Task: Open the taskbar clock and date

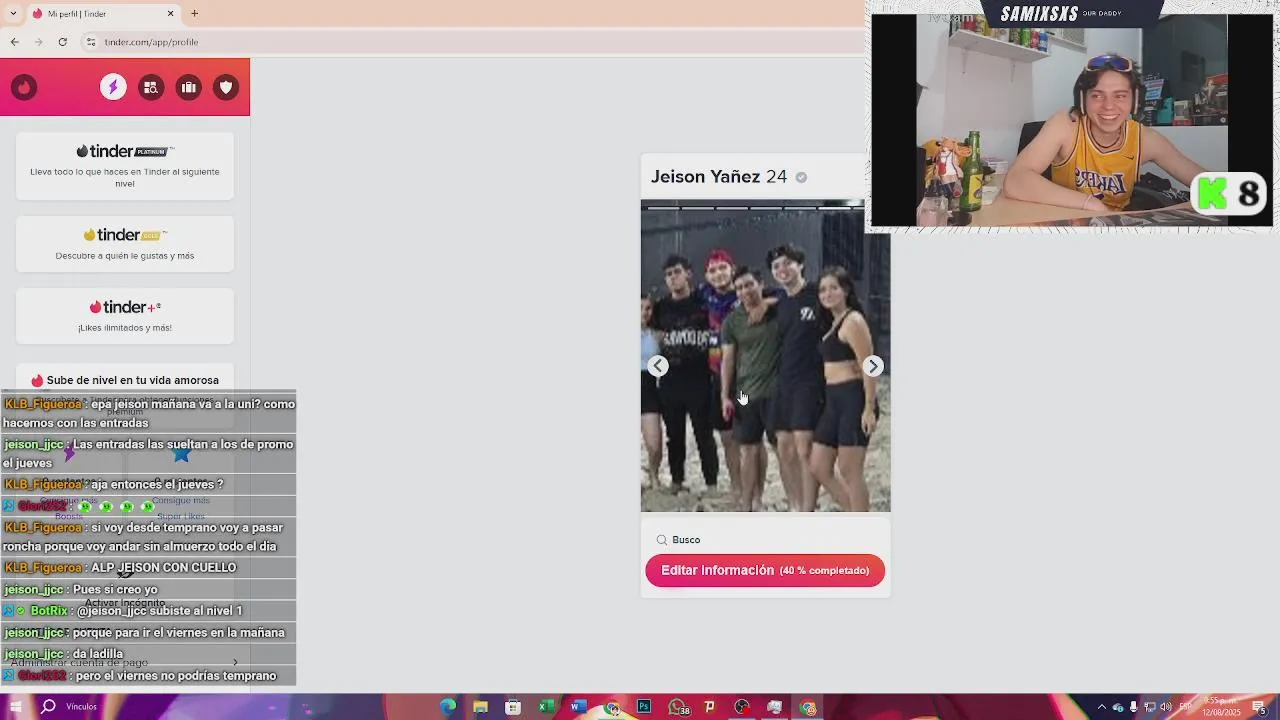Action: 1222,707
